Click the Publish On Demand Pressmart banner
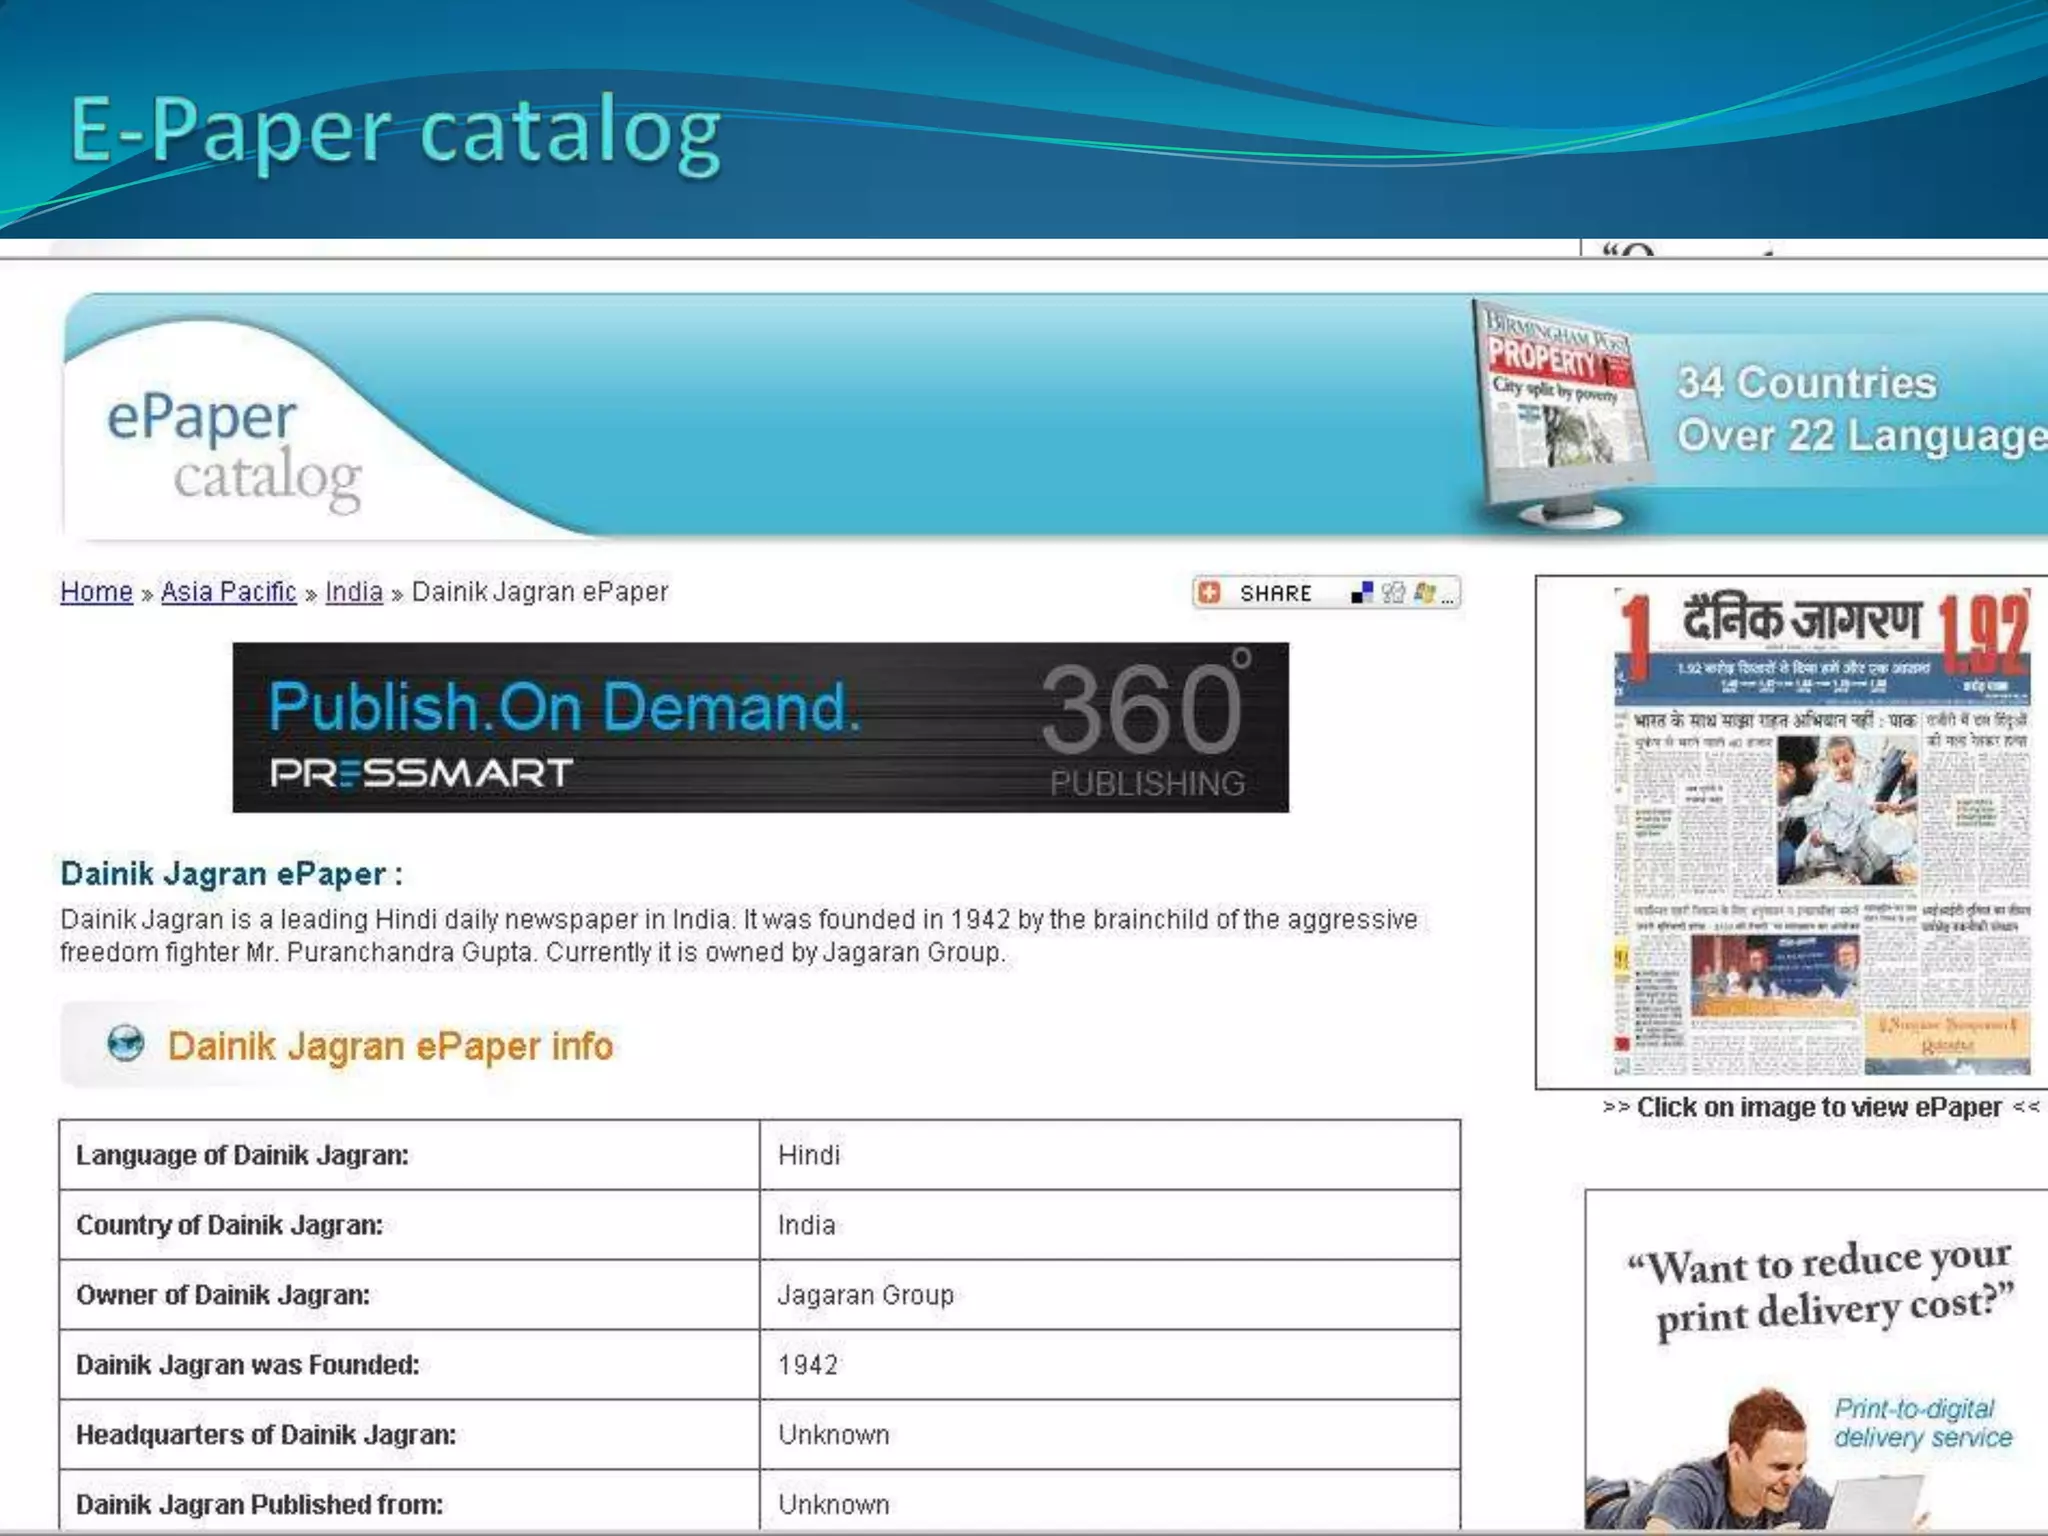The width and height of the screenshot is (2048, 1536). [760, 727]
